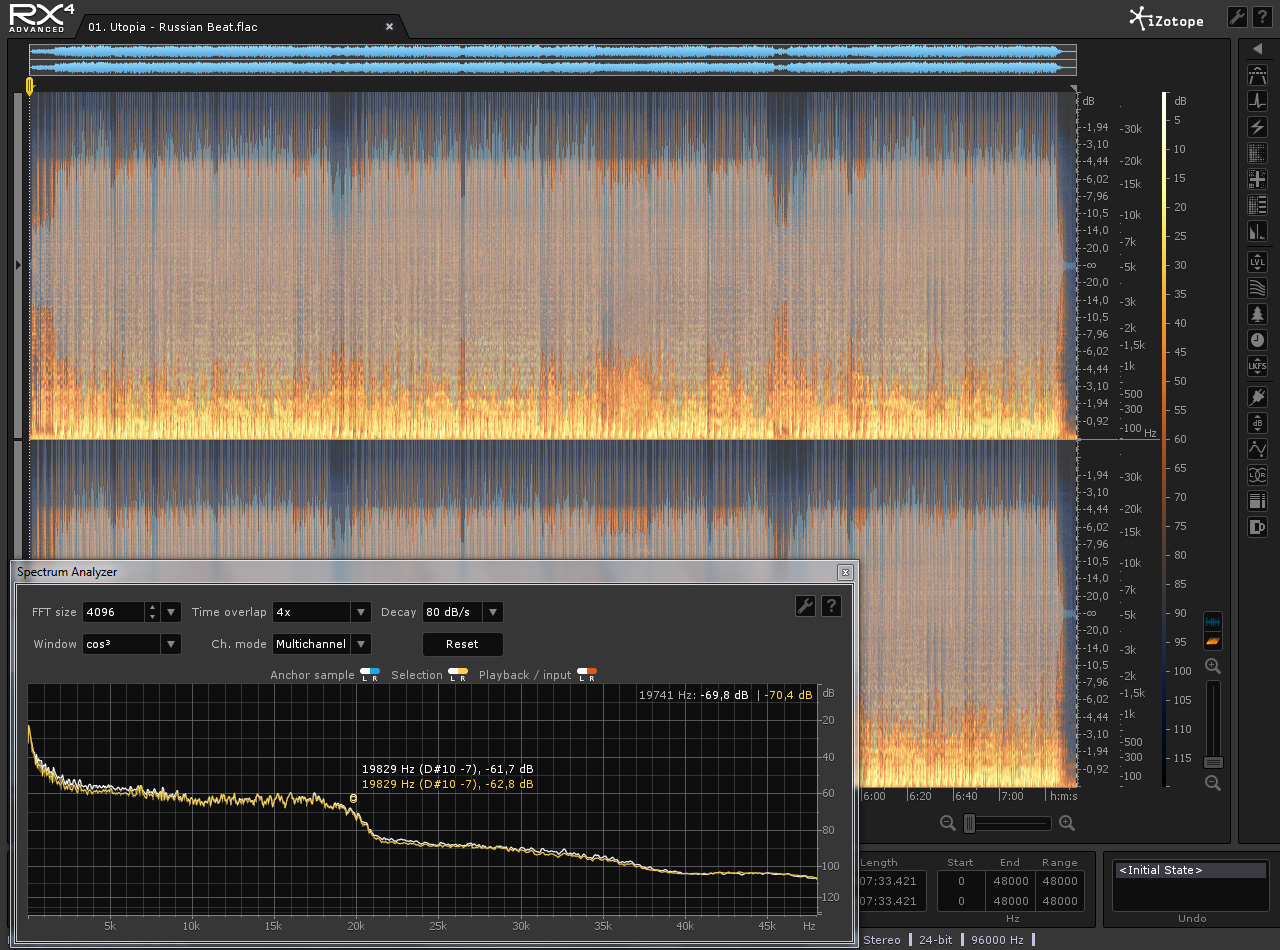Image resolution: width=1280 pixels, height=950 pixels.
Task: Select the Russian Beat.flac file tab
Action: coord(172,27)
